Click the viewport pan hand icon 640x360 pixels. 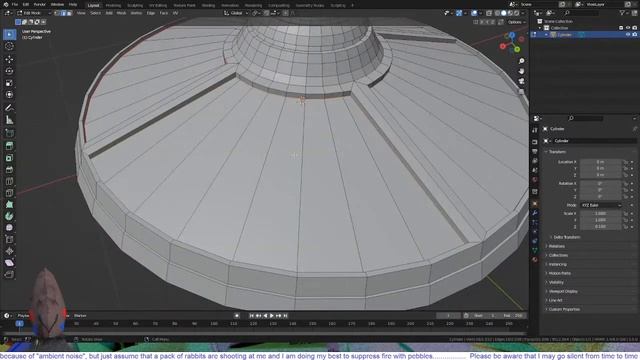pyautogui.click(x=521, y=71)
